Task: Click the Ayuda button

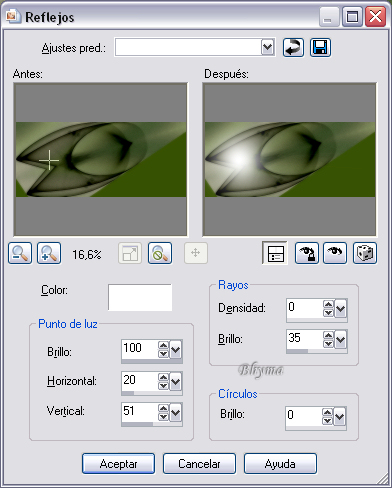Action: click(280, 464)
